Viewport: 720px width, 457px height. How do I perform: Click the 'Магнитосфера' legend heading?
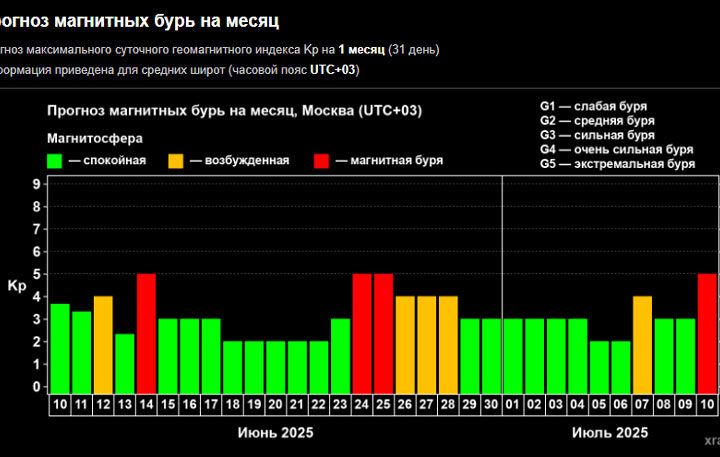point(94,138)
